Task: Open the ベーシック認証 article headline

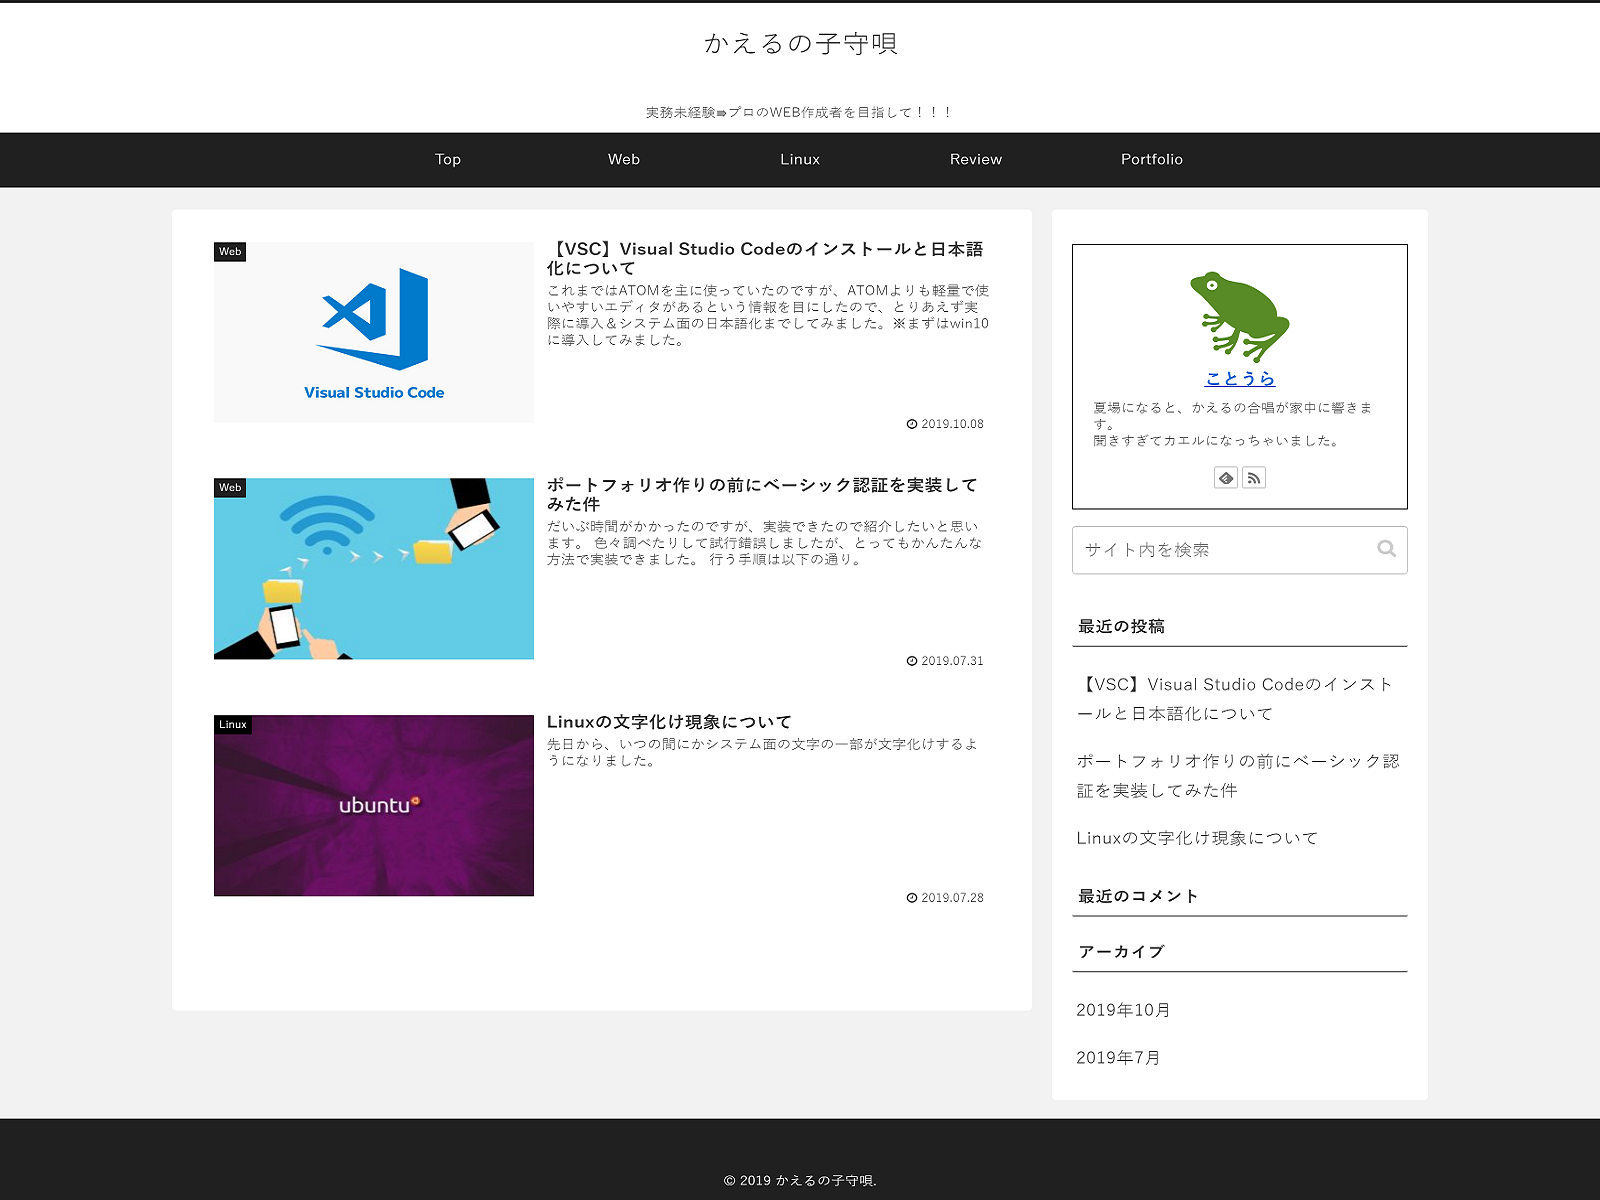Action: pyautogui.click(x=762, y=494)
